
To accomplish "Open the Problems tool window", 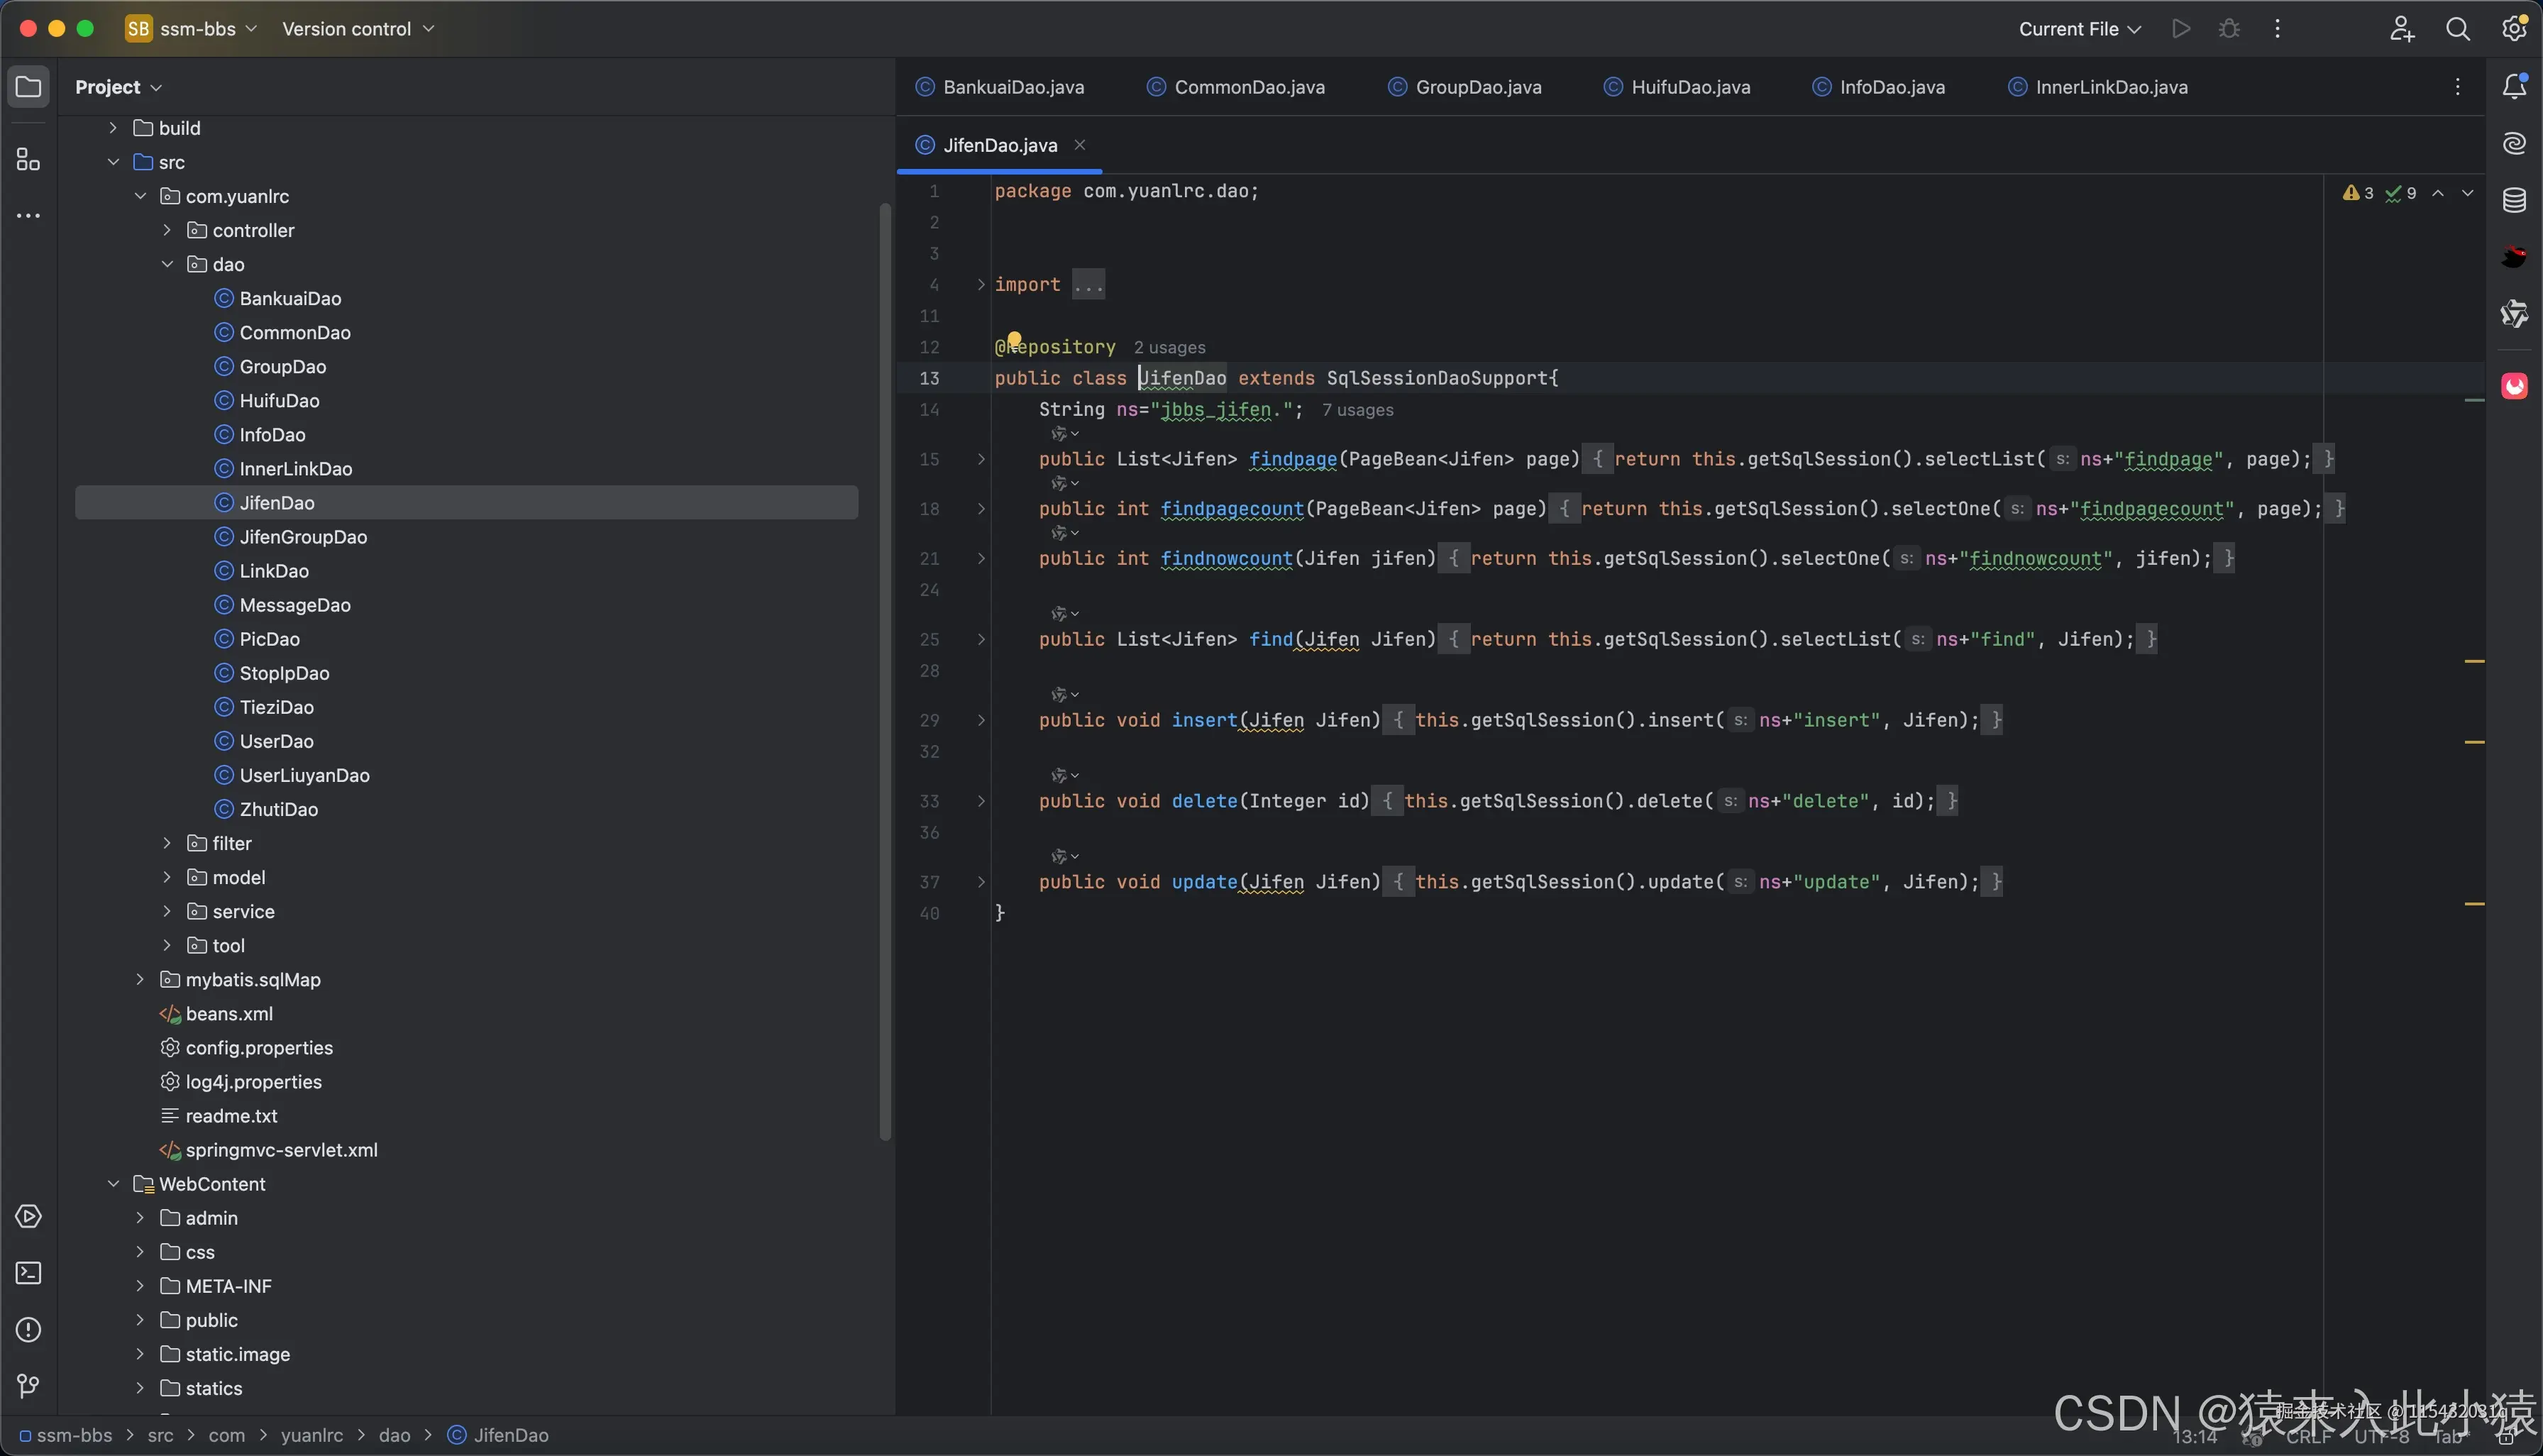I will 28,1330.
